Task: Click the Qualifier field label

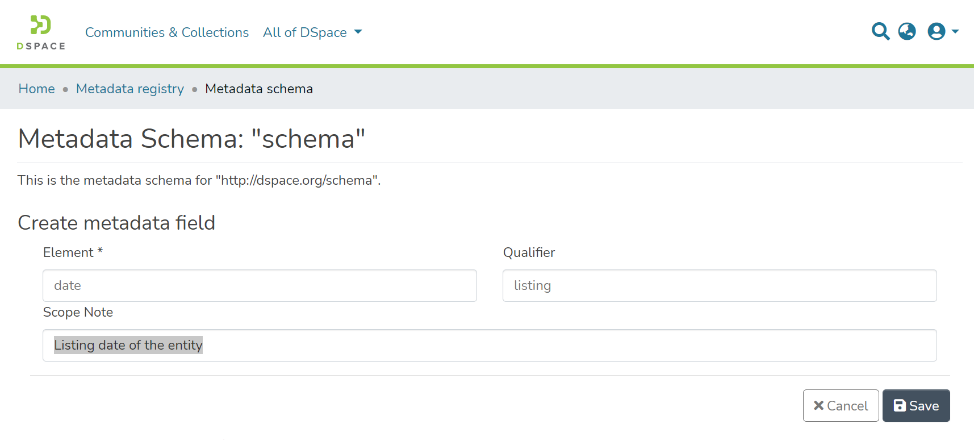Action: pos(529,252)
